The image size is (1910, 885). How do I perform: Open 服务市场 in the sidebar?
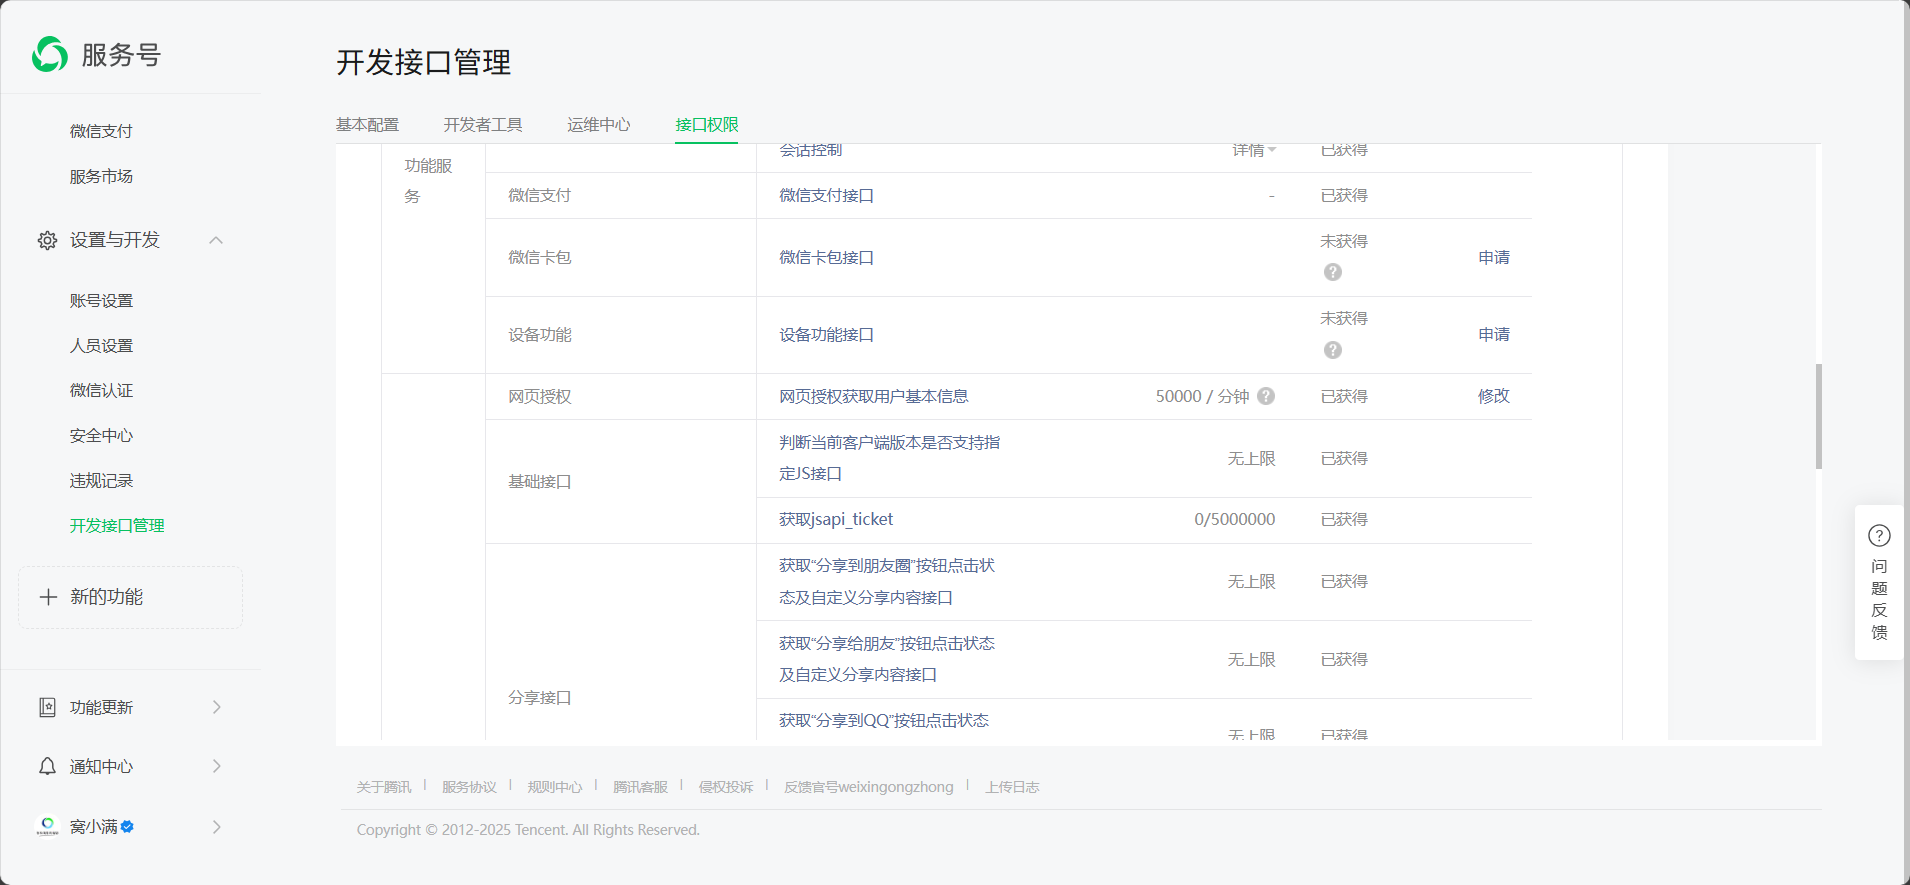tap(101, 176)
